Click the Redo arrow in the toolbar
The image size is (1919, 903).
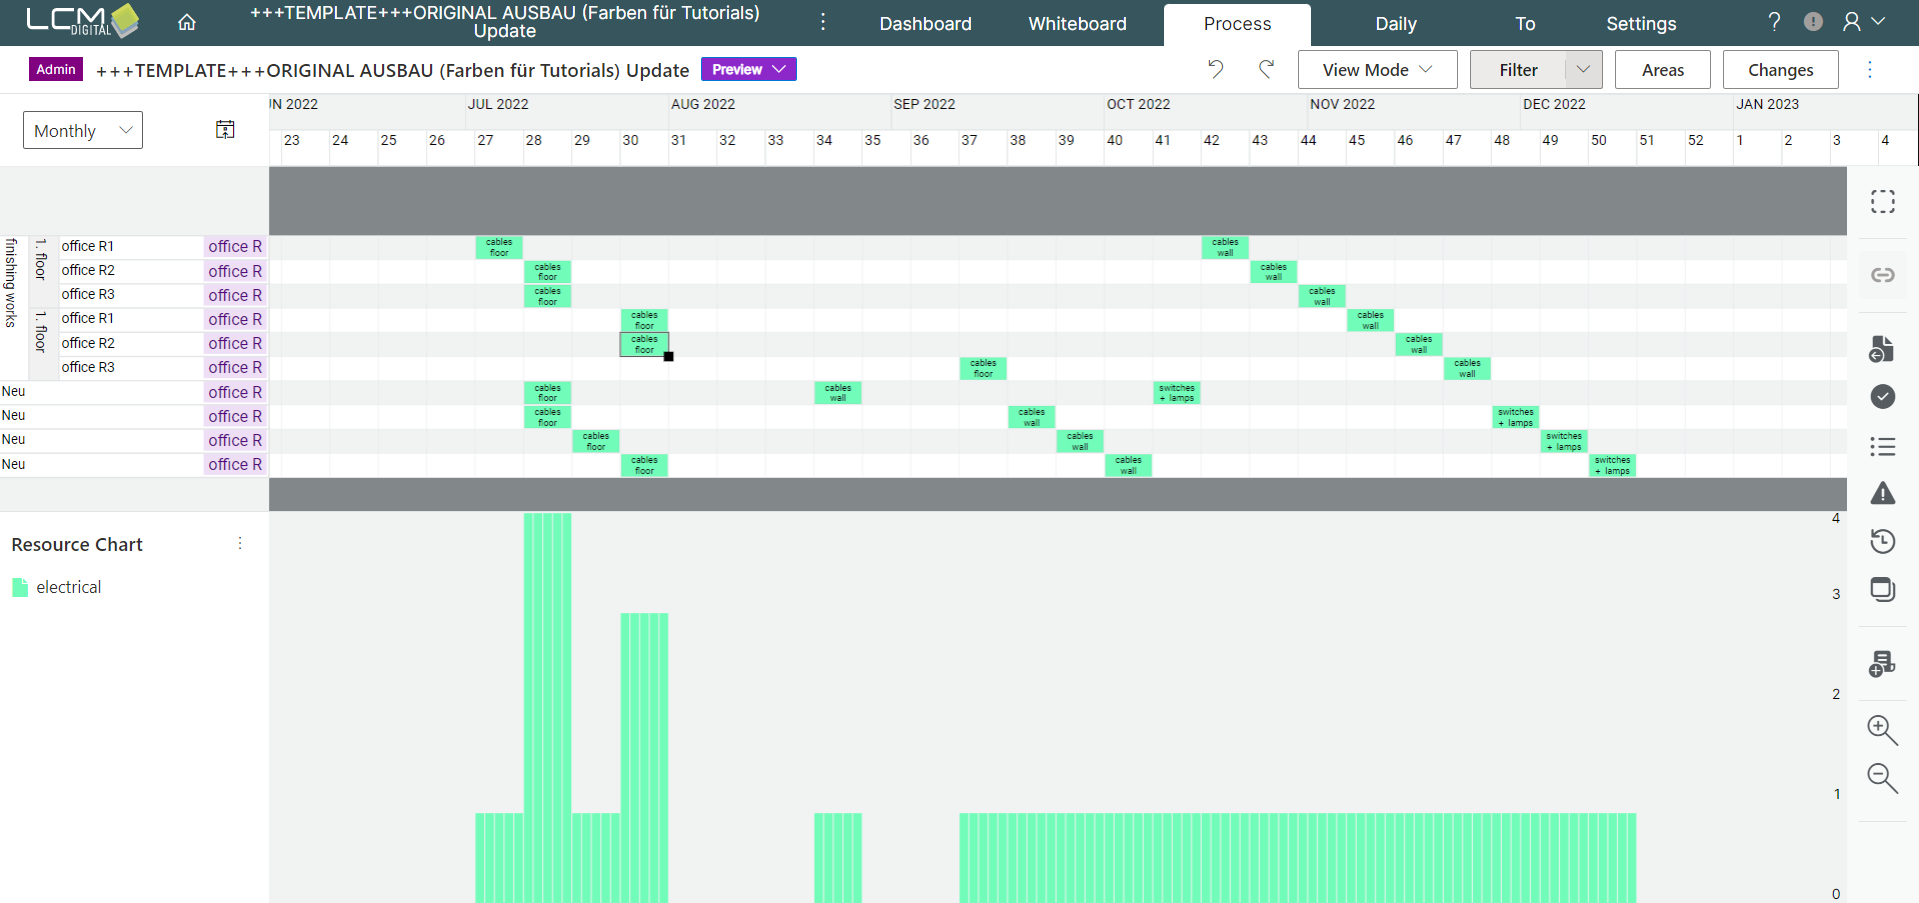pos(1267,69)
